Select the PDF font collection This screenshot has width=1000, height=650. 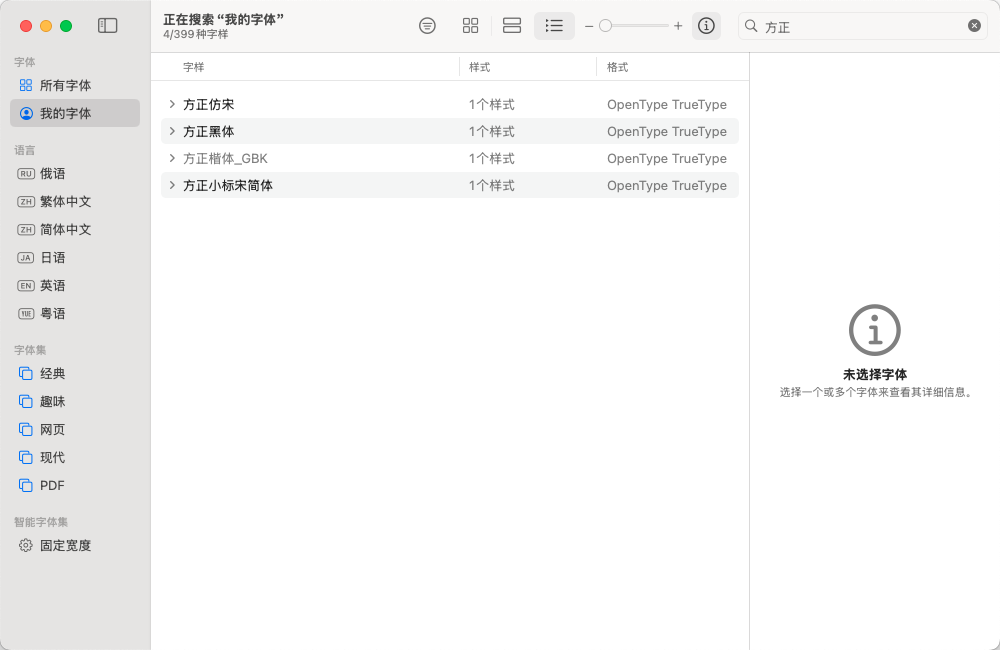click(52, 485)
